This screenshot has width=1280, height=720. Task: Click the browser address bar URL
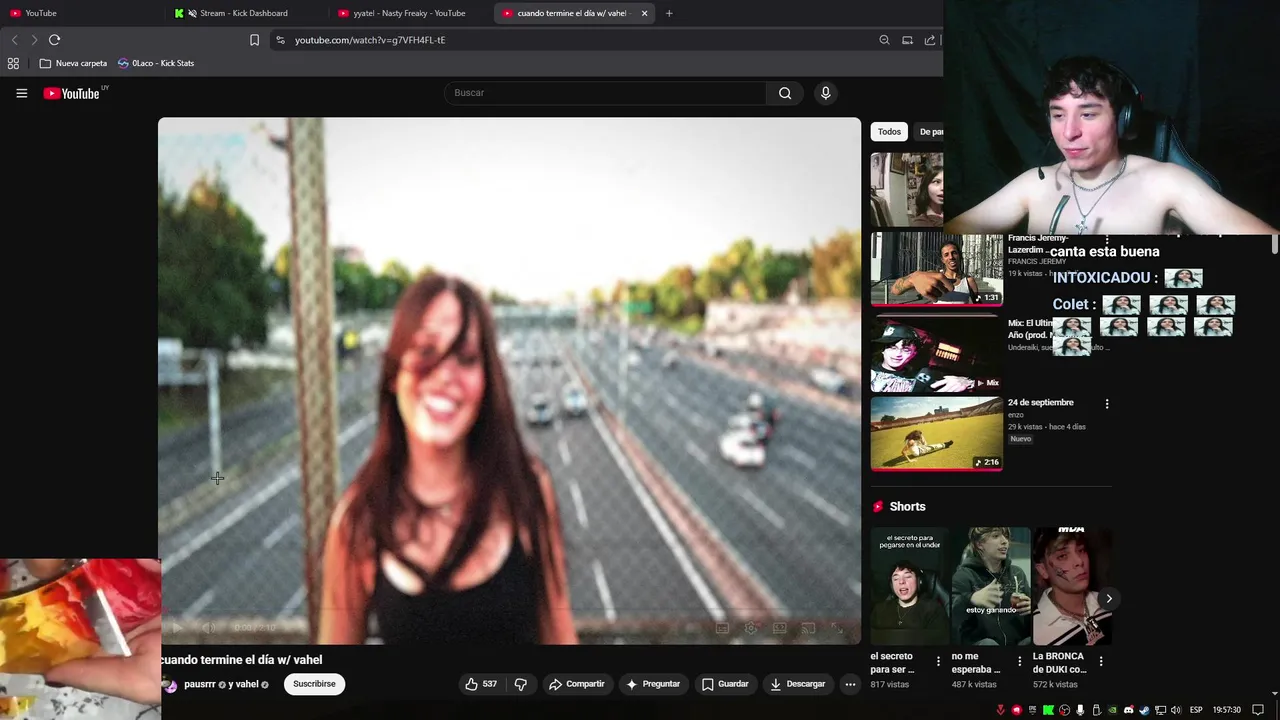tap(370, 40)
